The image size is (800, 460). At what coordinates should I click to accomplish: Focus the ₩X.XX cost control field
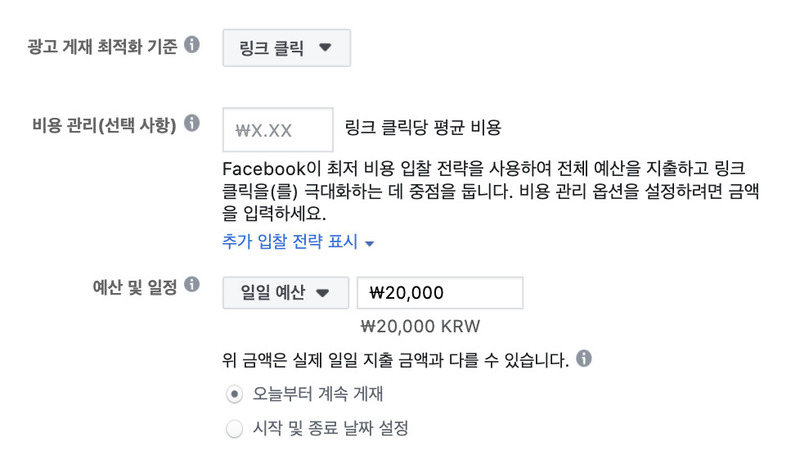pos(278,130)
